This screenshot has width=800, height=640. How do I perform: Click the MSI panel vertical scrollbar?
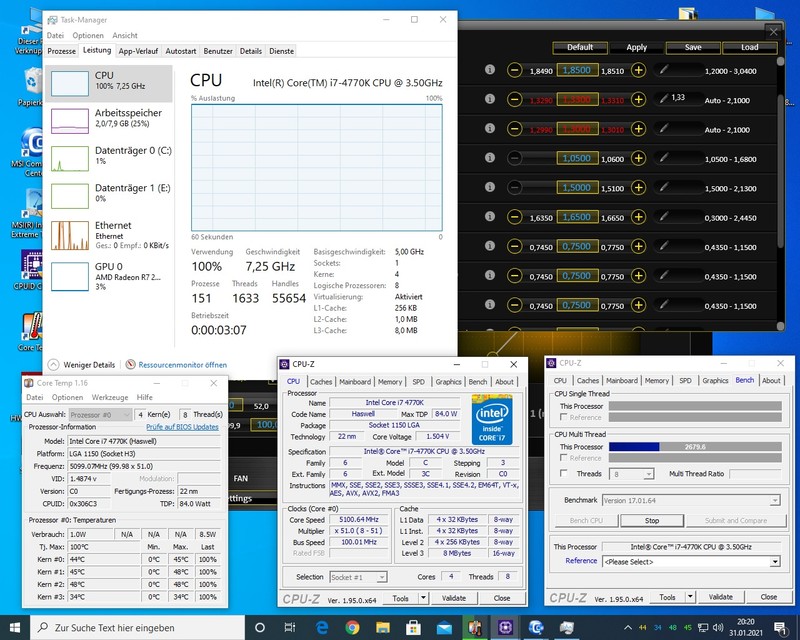click(780, 194)
